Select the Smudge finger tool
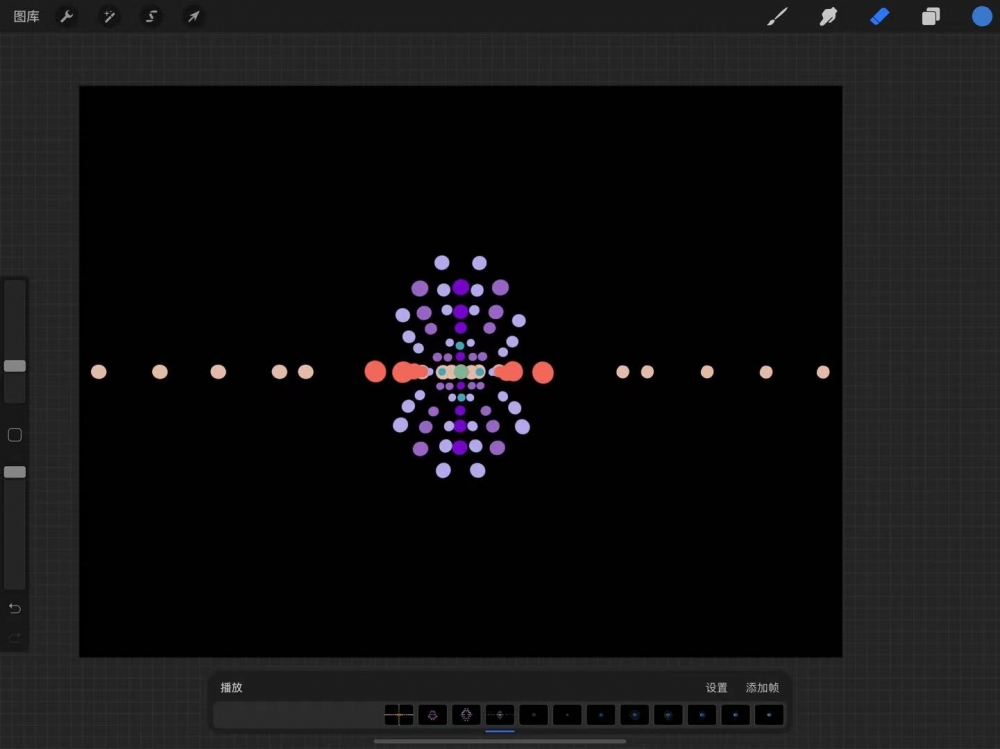 (828, 17)
